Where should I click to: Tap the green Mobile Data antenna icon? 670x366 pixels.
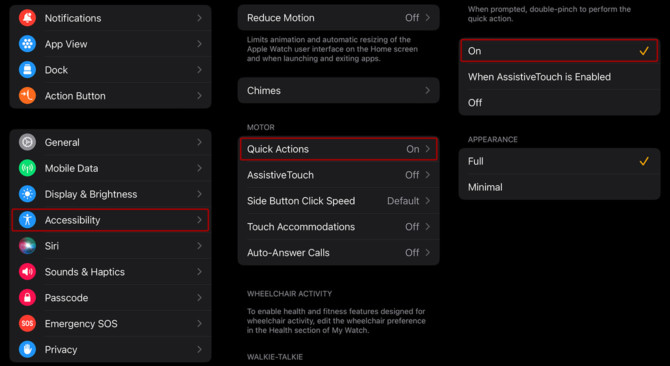pyautogui.click(x=27, y=168)
